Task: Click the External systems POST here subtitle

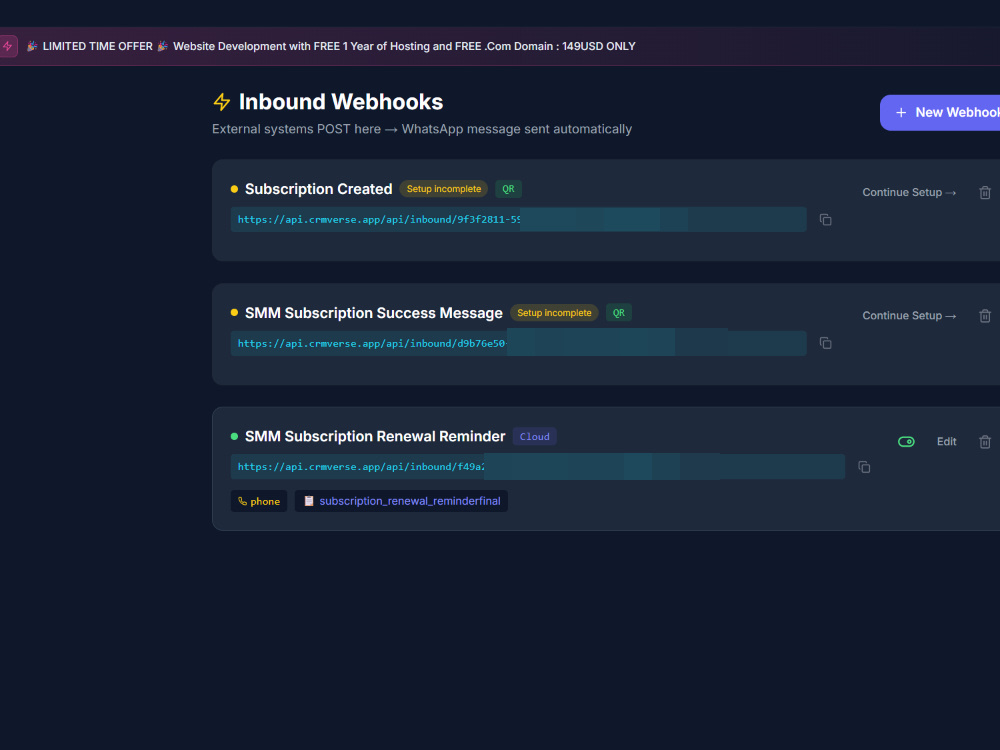Action: [x=422, y=129]
